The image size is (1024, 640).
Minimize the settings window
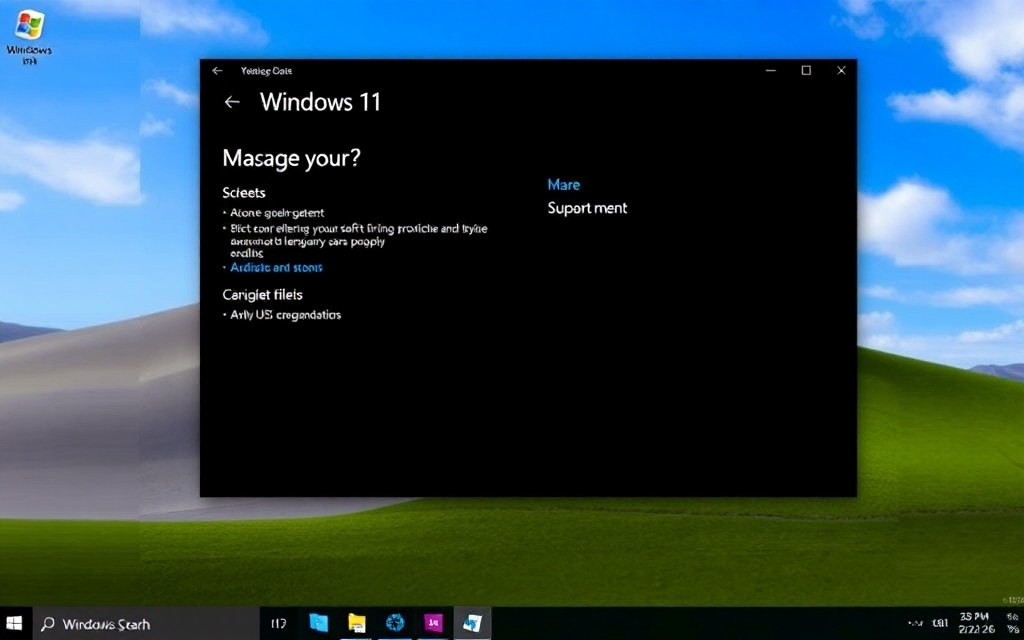click(771, 71)
